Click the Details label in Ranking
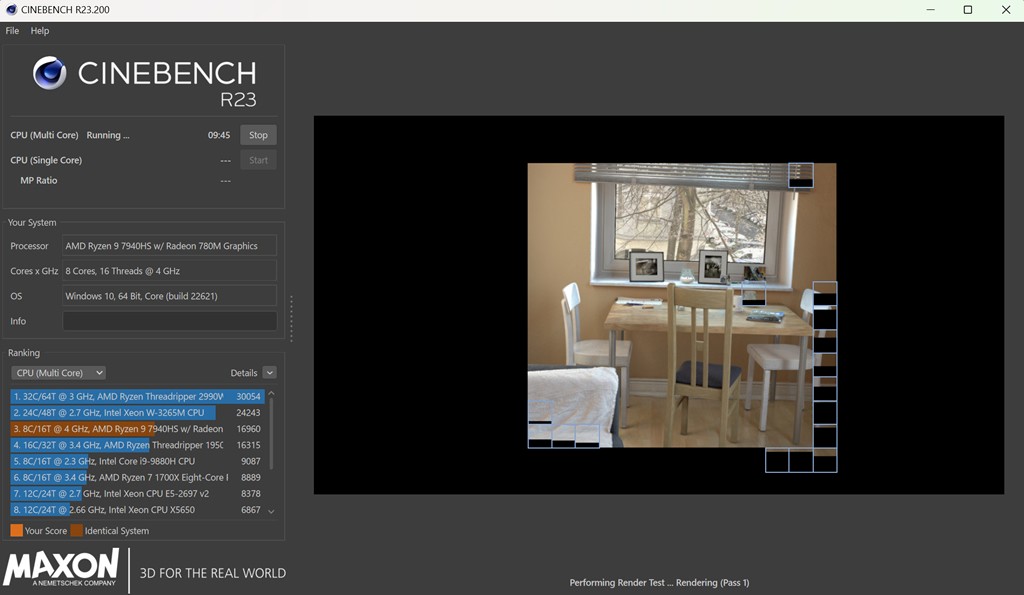1024x595 pixels. (x=244, y=373)
